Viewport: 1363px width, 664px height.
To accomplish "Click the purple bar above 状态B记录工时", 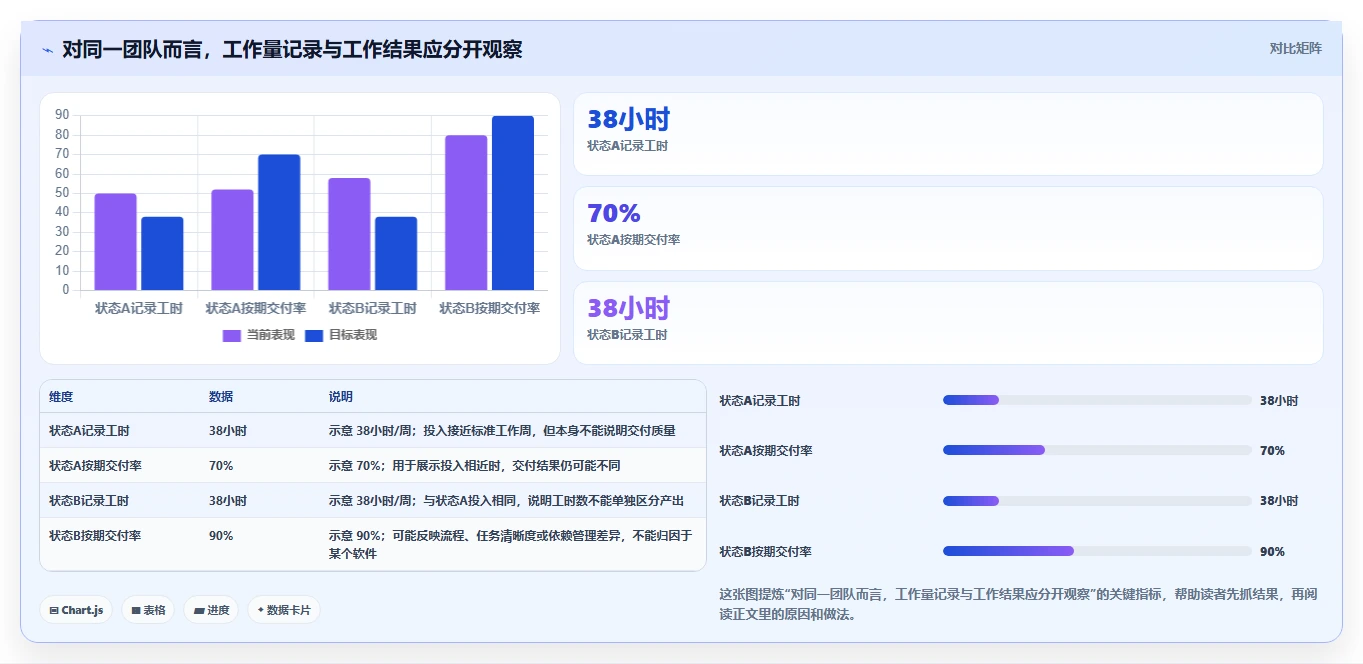I will click(349, 235).
